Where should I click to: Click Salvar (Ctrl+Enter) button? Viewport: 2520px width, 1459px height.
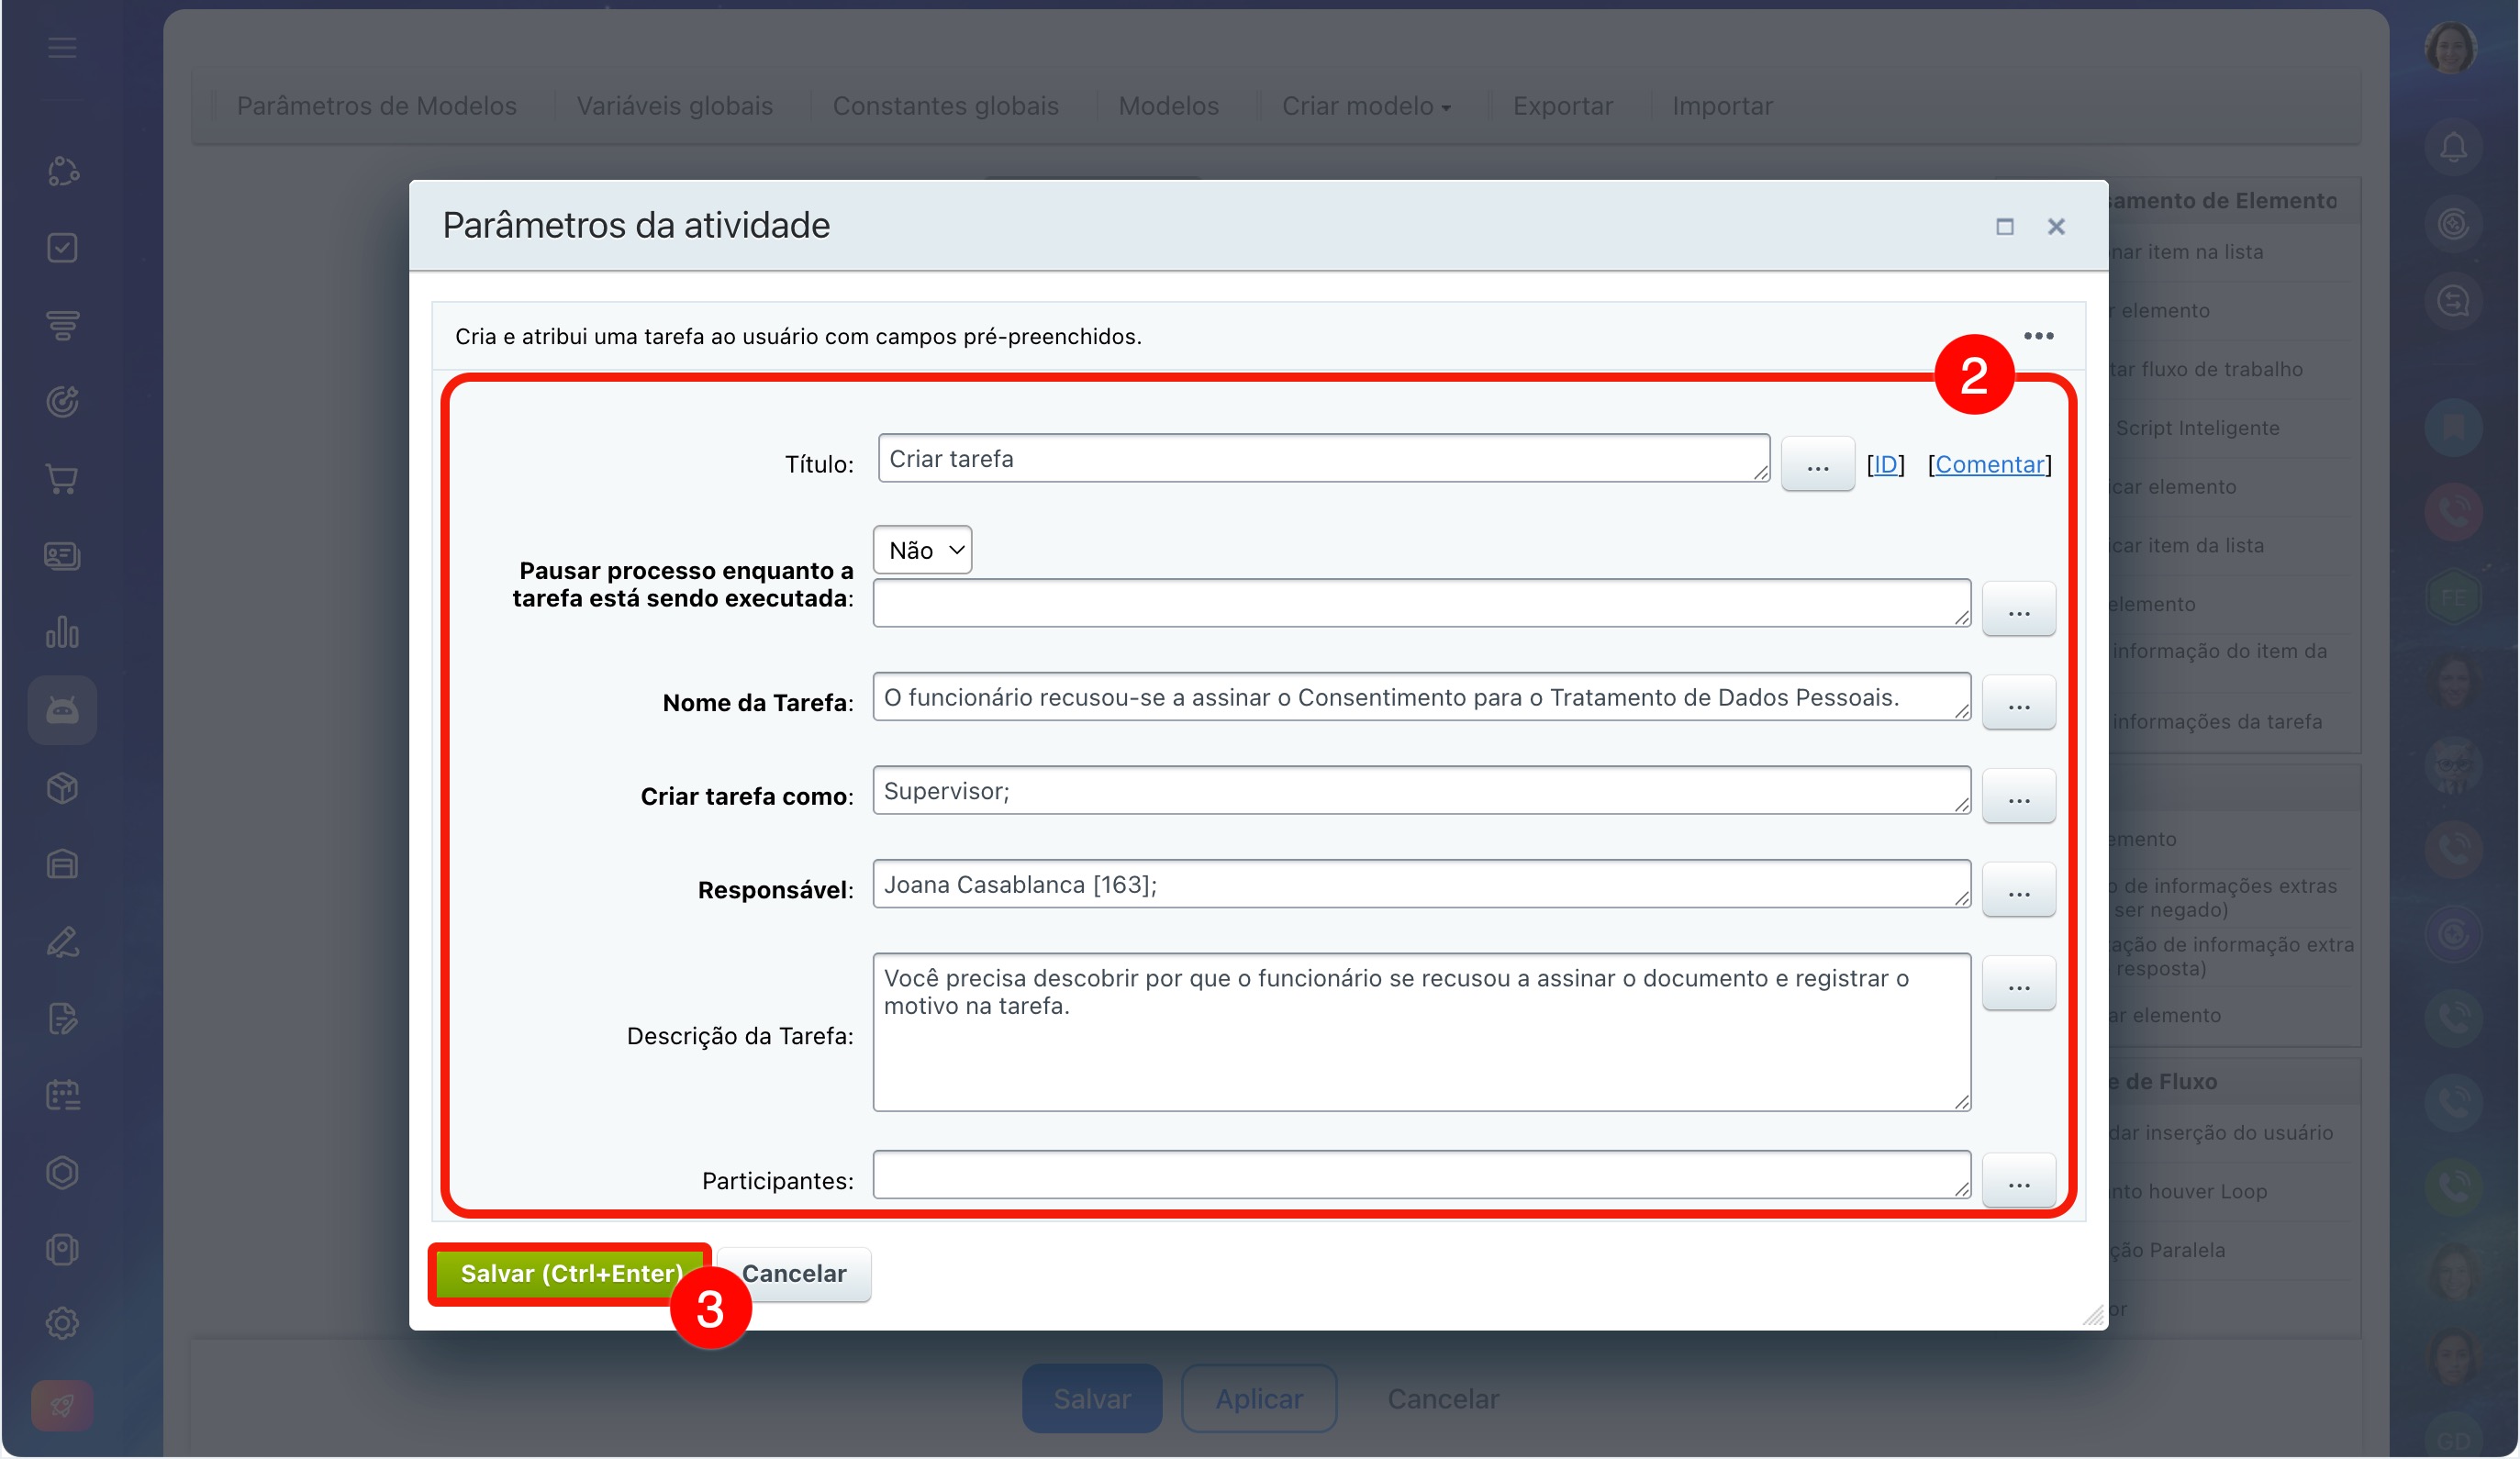click(x=571, y=1273)
